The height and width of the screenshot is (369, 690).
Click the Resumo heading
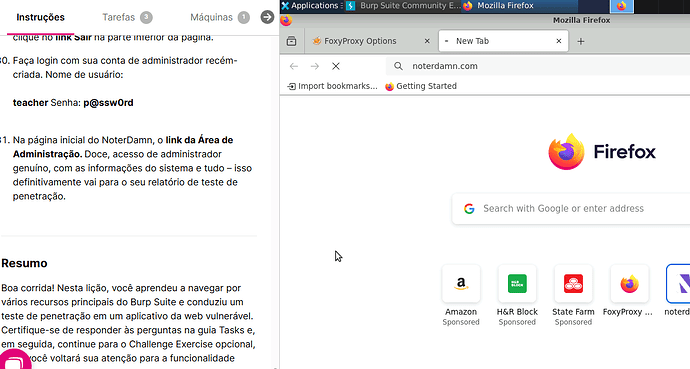[x=24, y=263]
